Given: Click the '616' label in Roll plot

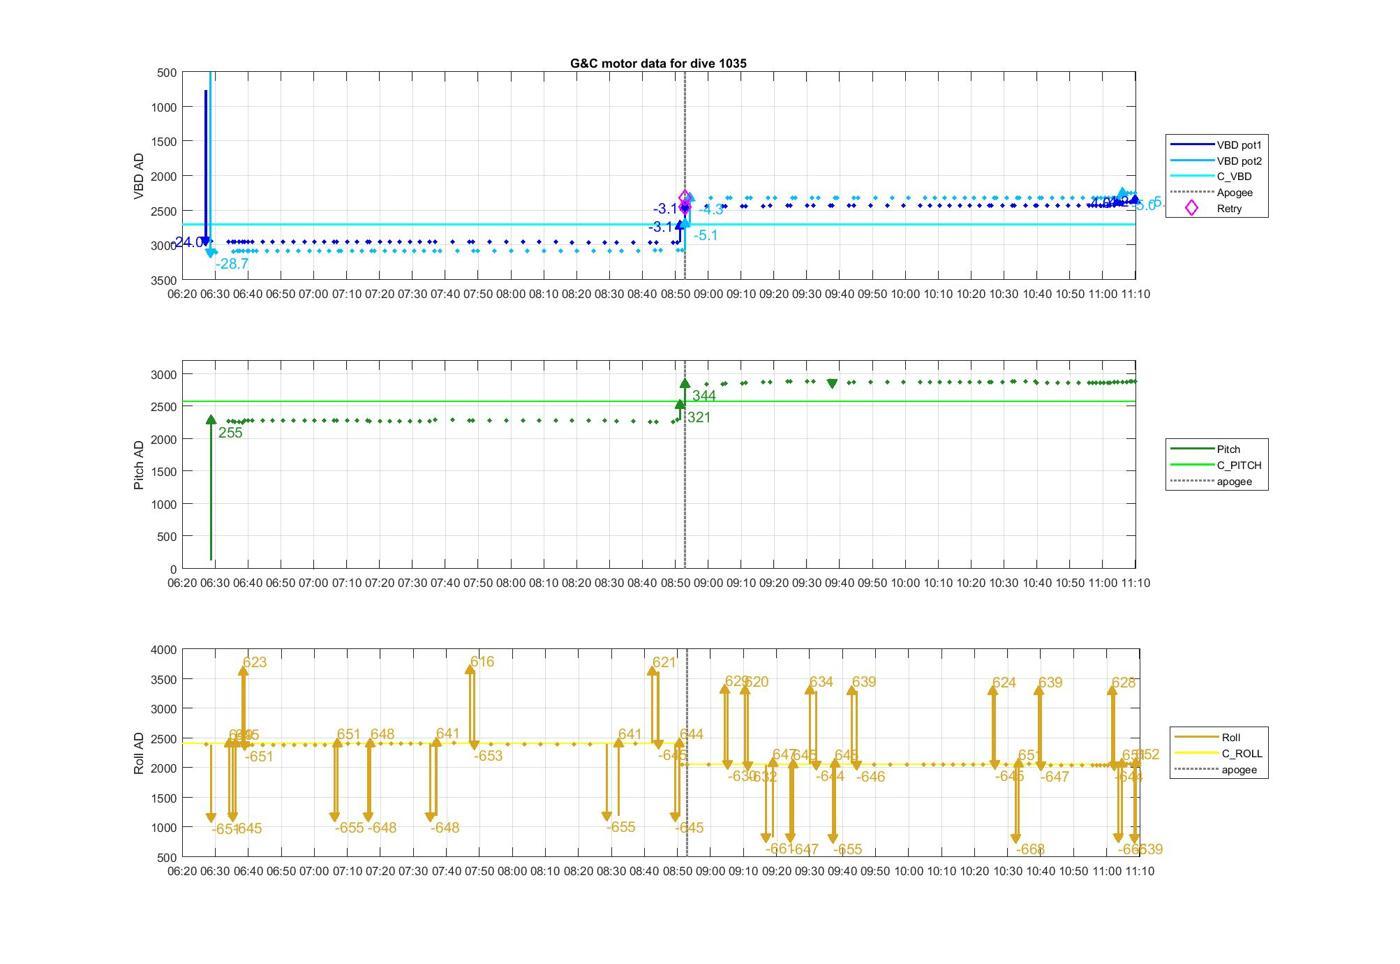Looking at the screenshot, I should click(482, 661).
